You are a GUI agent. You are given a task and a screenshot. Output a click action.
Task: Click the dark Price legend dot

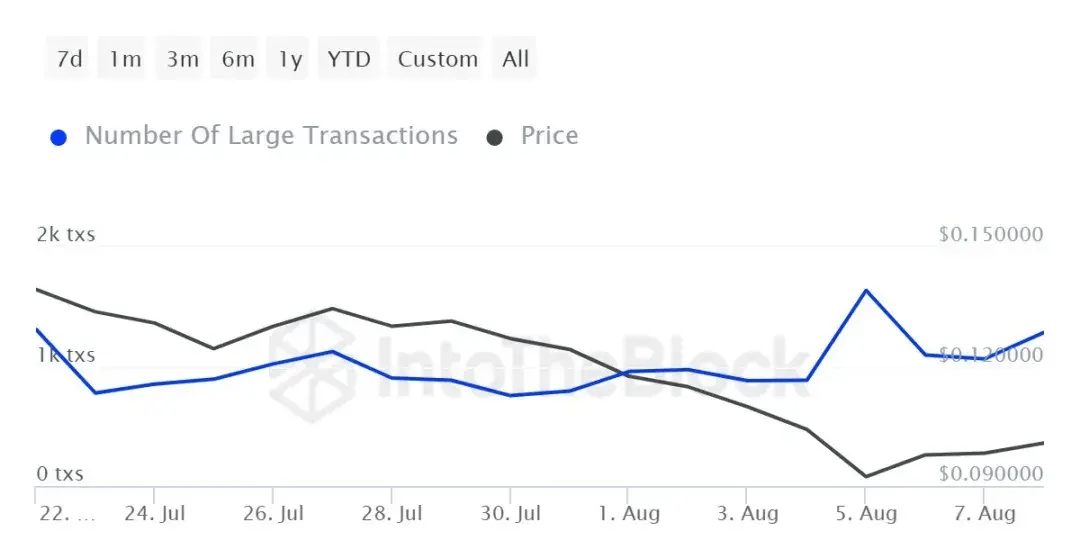(494, 137)
